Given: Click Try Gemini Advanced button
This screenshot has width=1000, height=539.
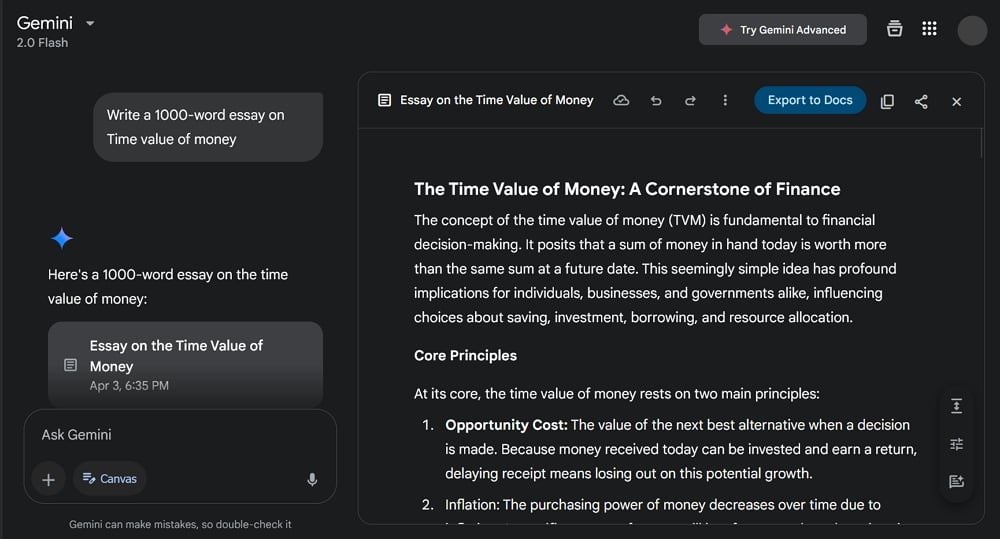Looking at the screenshot, I should (784, 30).
